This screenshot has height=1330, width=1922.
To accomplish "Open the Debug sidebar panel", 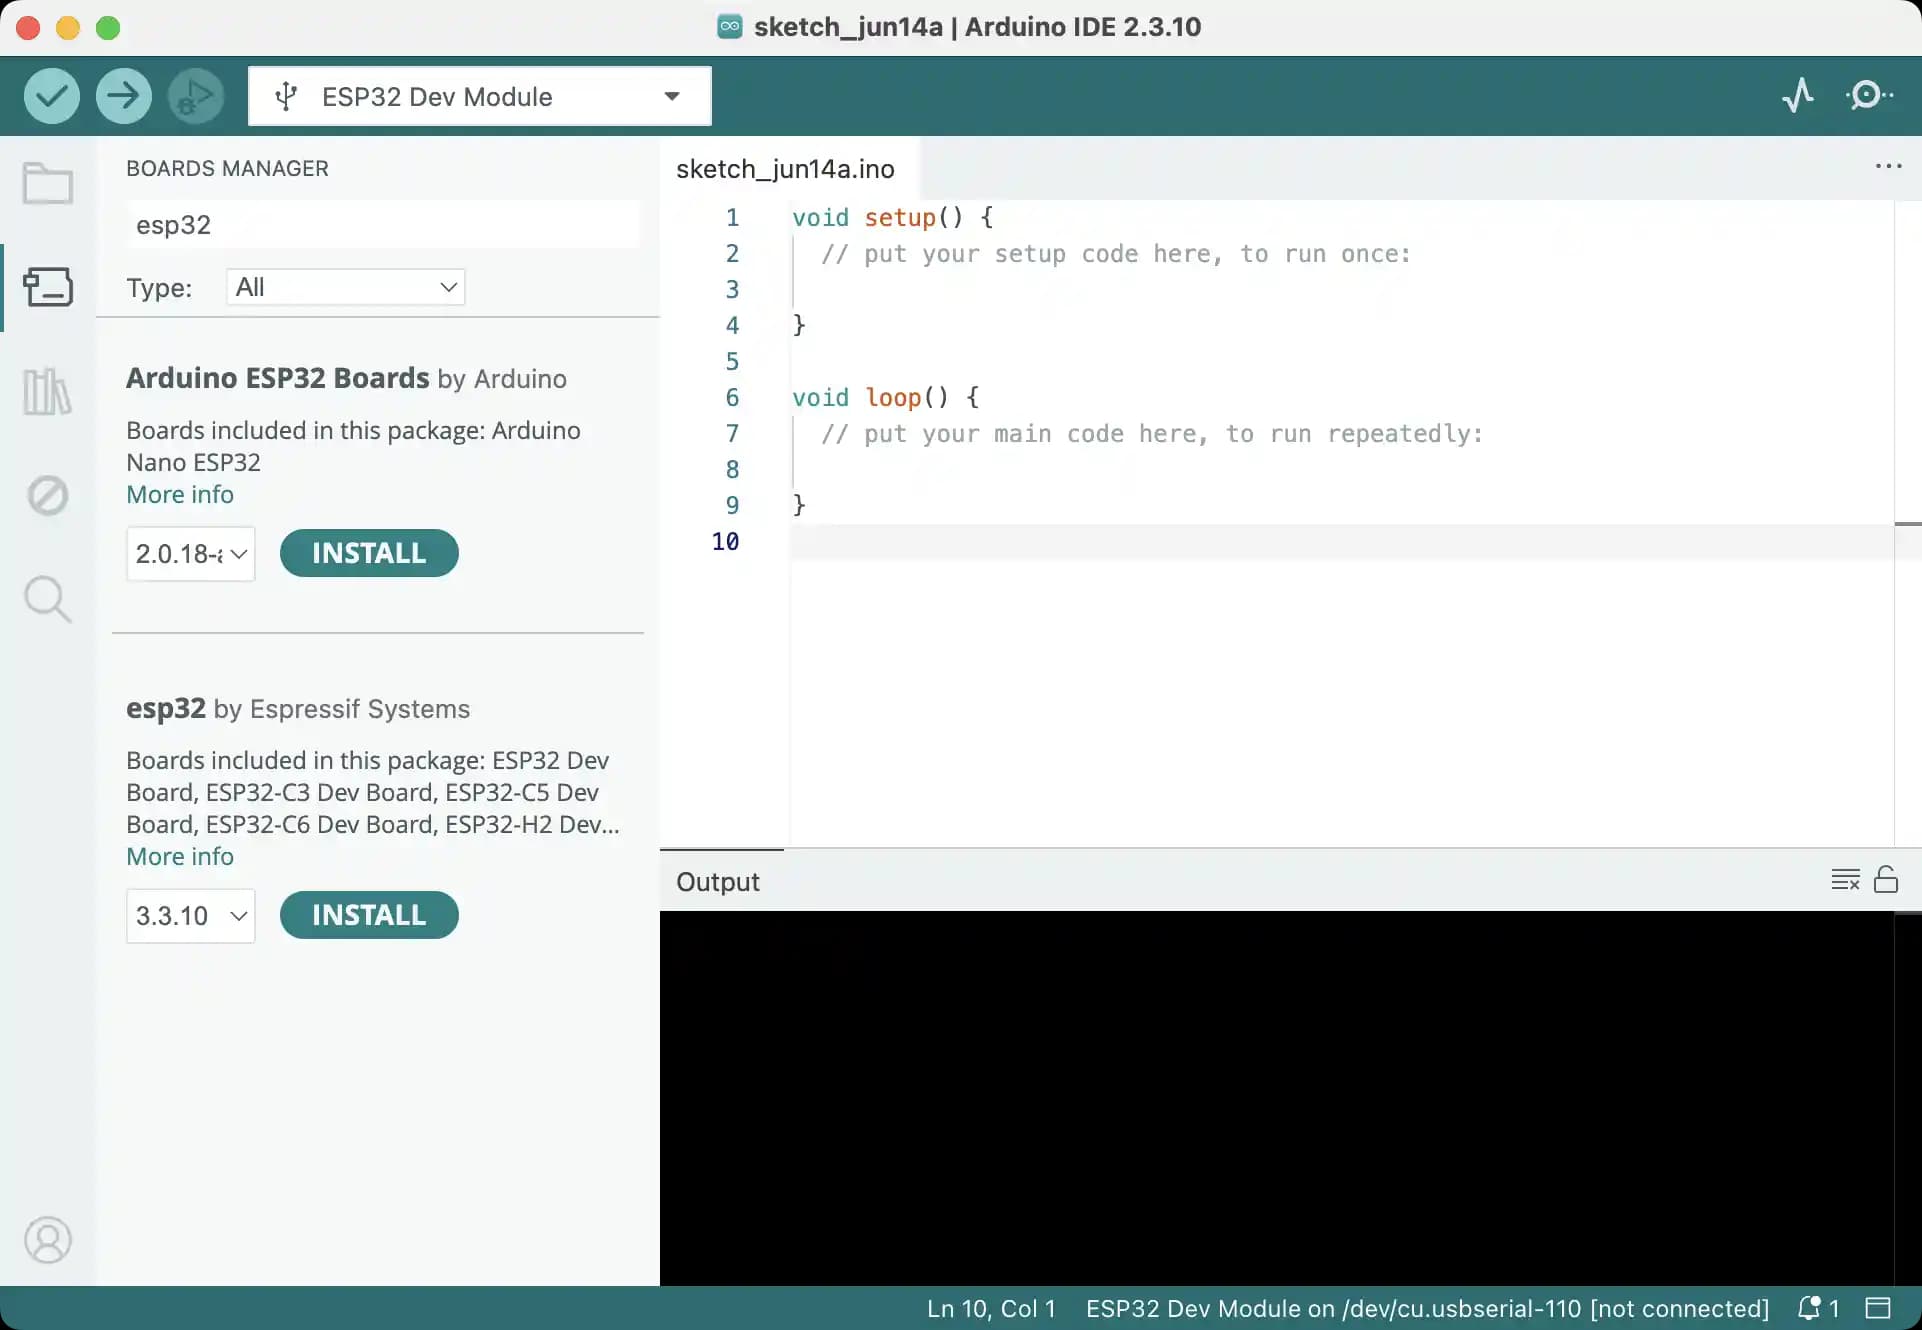I will pyautogui.click(x=48, y=495).
